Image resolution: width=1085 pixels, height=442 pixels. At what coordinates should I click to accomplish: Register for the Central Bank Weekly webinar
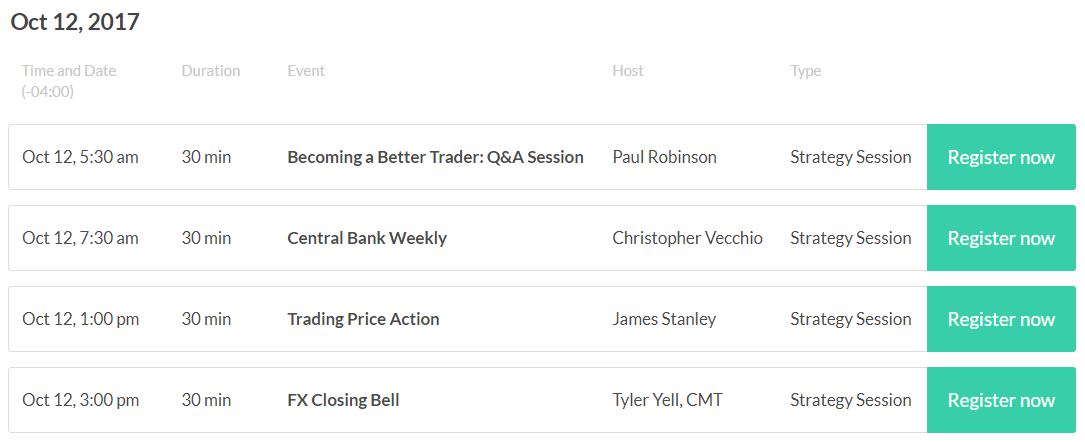click(x=1001, y=238)
